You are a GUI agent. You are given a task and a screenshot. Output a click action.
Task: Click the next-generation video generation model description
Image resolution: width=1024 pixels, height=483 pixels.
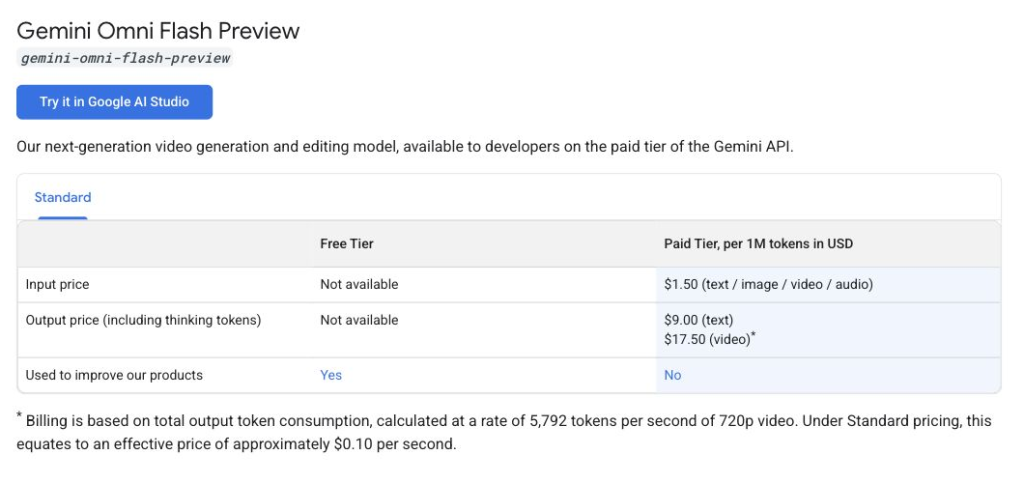click(x=405, y=146)
